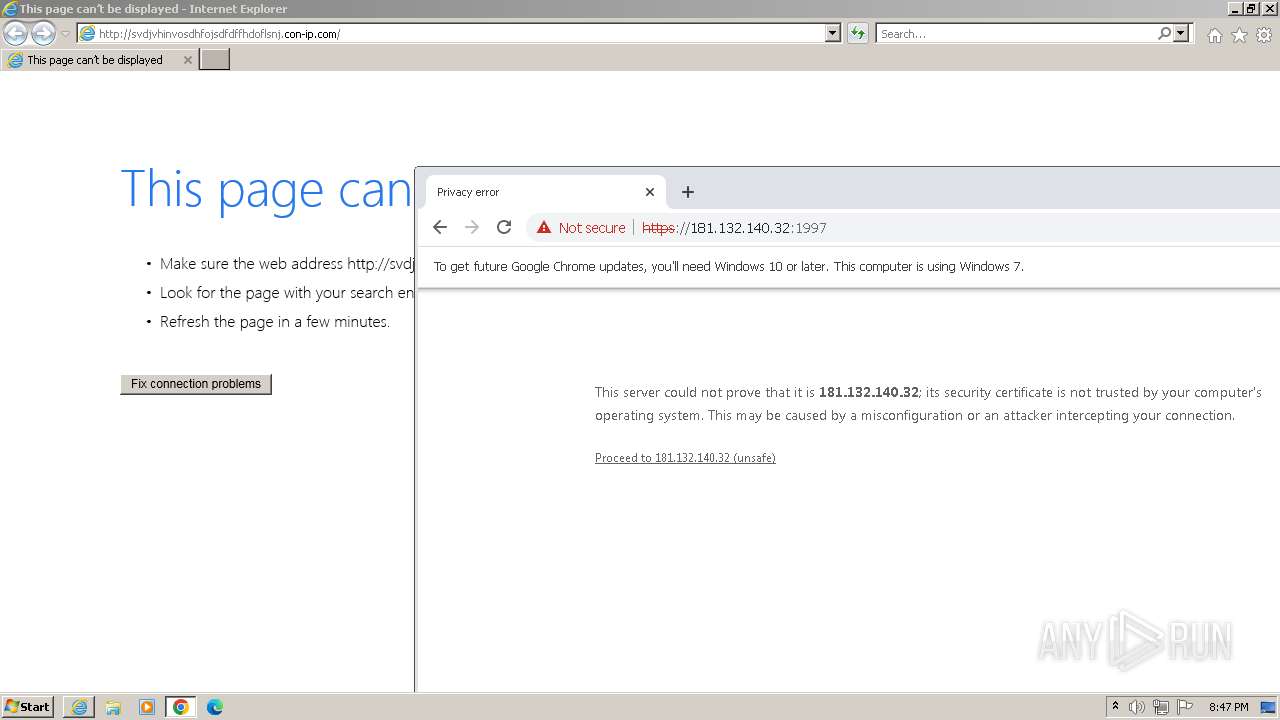Click bold '181.132.140.32' in warning text
Viewport: 1280px width, 720px height.
point(869,393)
